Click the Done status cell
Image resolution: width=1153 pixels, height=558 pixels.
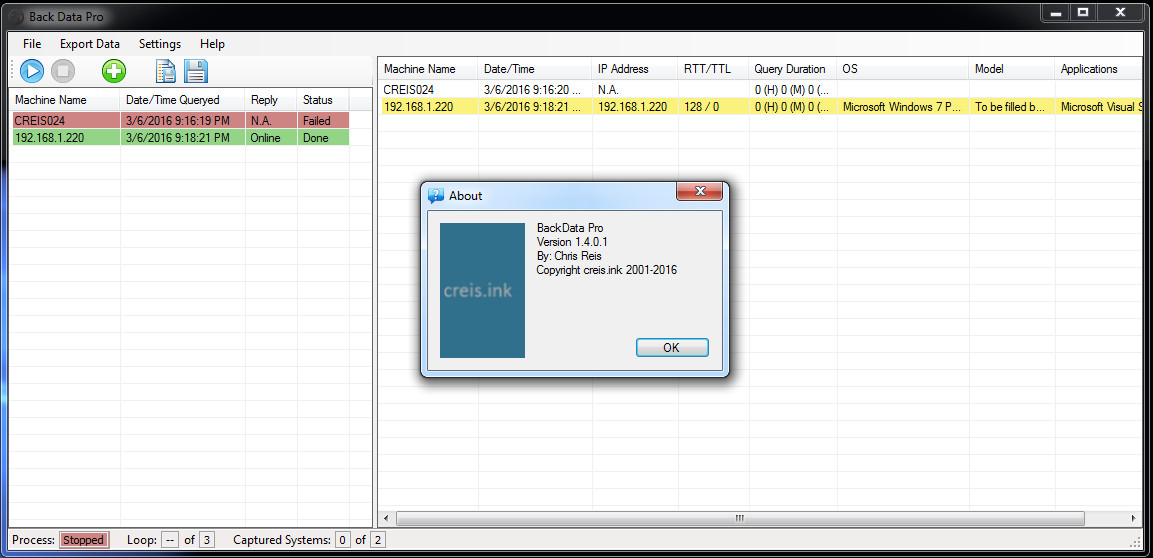[x=324, y=137]
